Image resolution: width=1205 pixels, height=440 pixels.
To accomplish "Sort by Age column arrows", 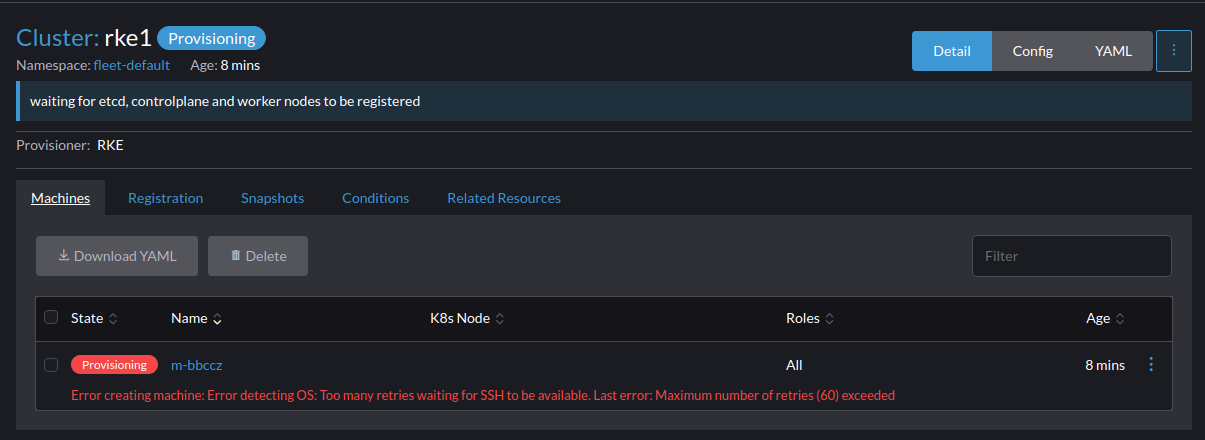I will pos(1120,319).
